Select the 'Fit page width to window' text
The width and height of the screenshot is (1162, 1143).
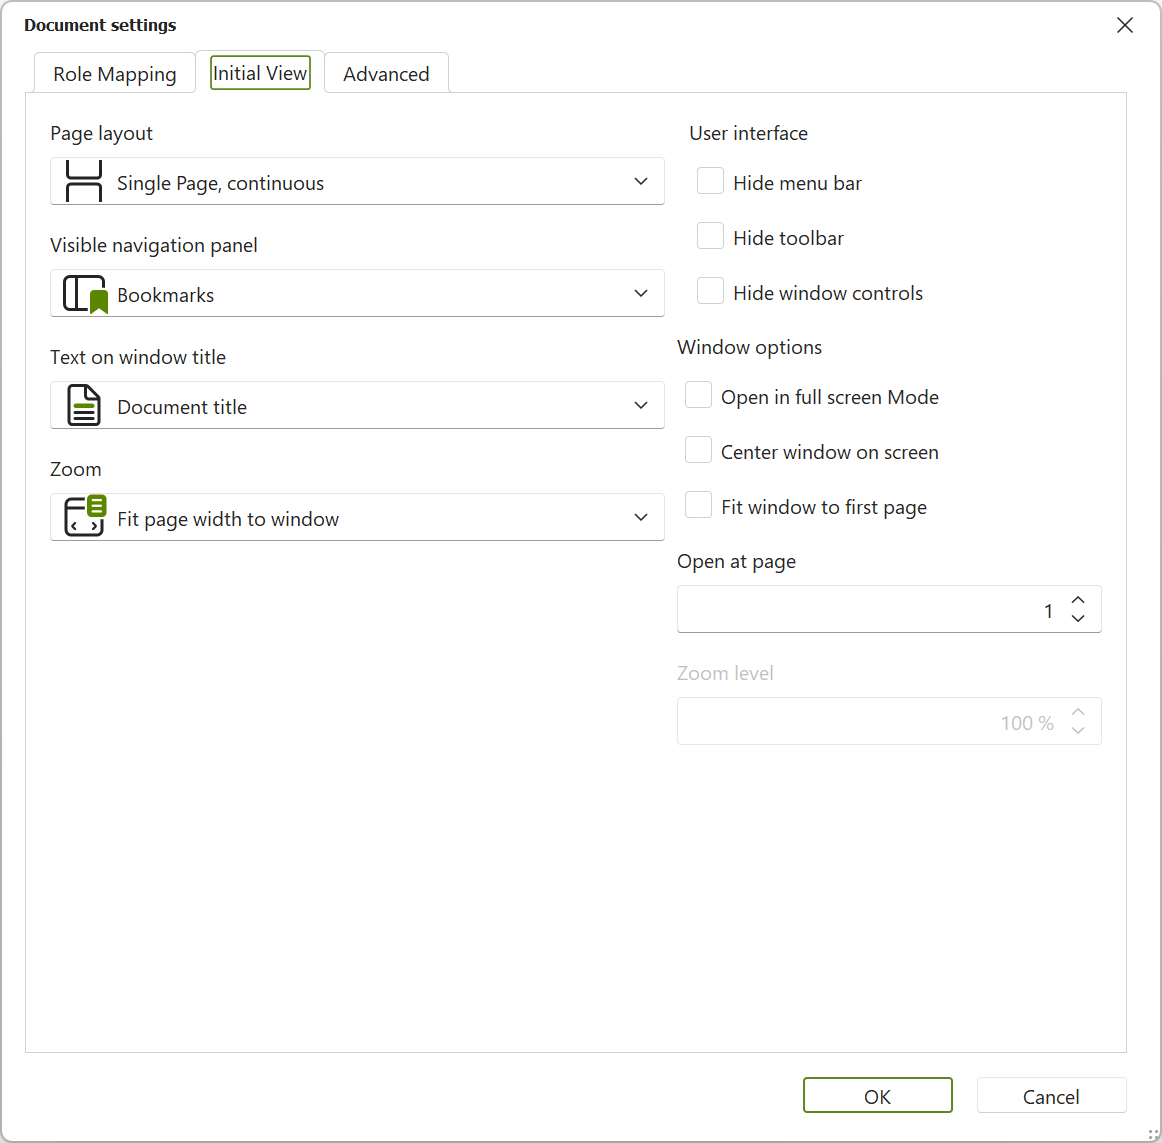click(228, 519)
